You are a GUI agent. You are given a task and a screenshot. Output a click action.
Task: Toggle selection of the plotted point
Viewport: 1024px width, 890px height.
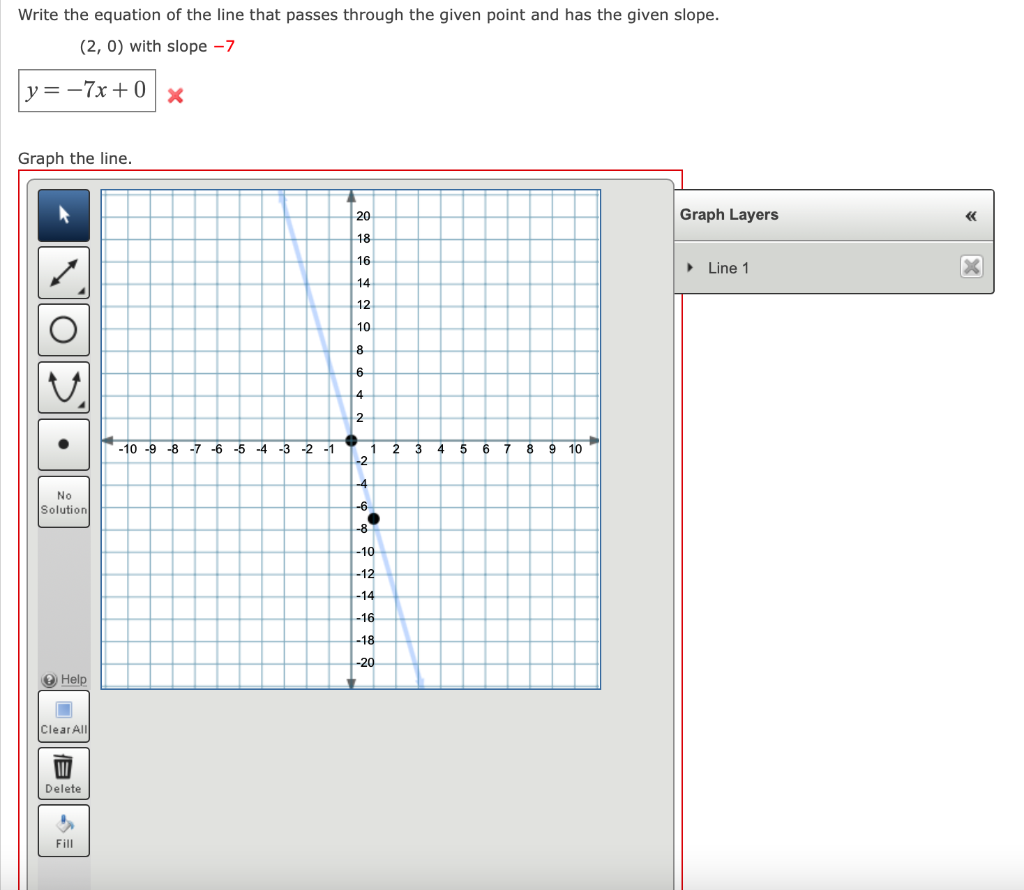tap(374, 518)
